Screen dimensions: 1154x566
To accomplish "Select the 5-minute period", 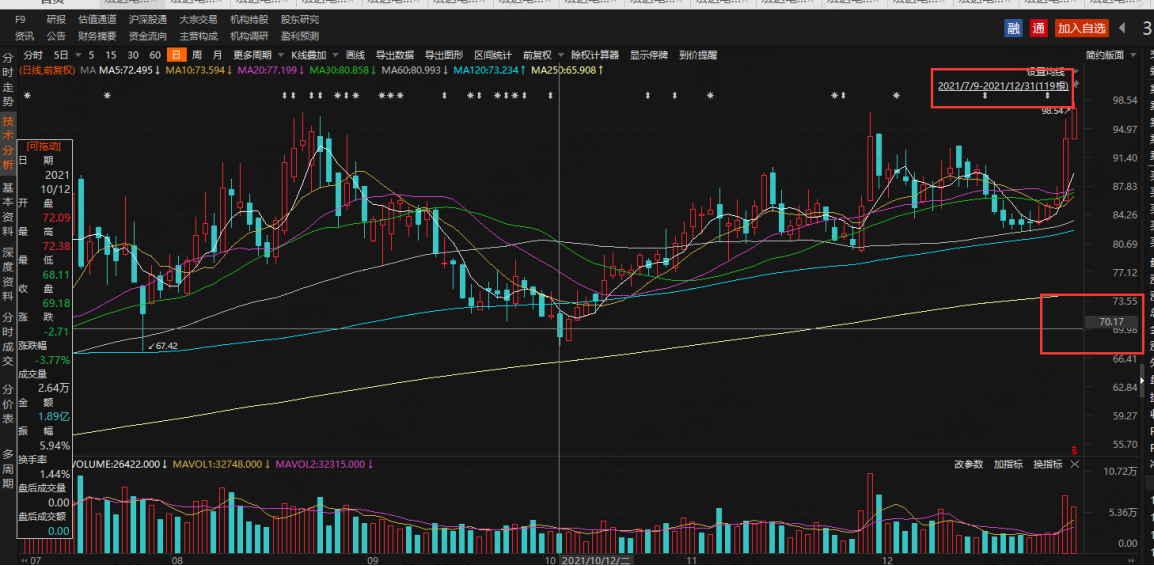I will click(91, 54).
